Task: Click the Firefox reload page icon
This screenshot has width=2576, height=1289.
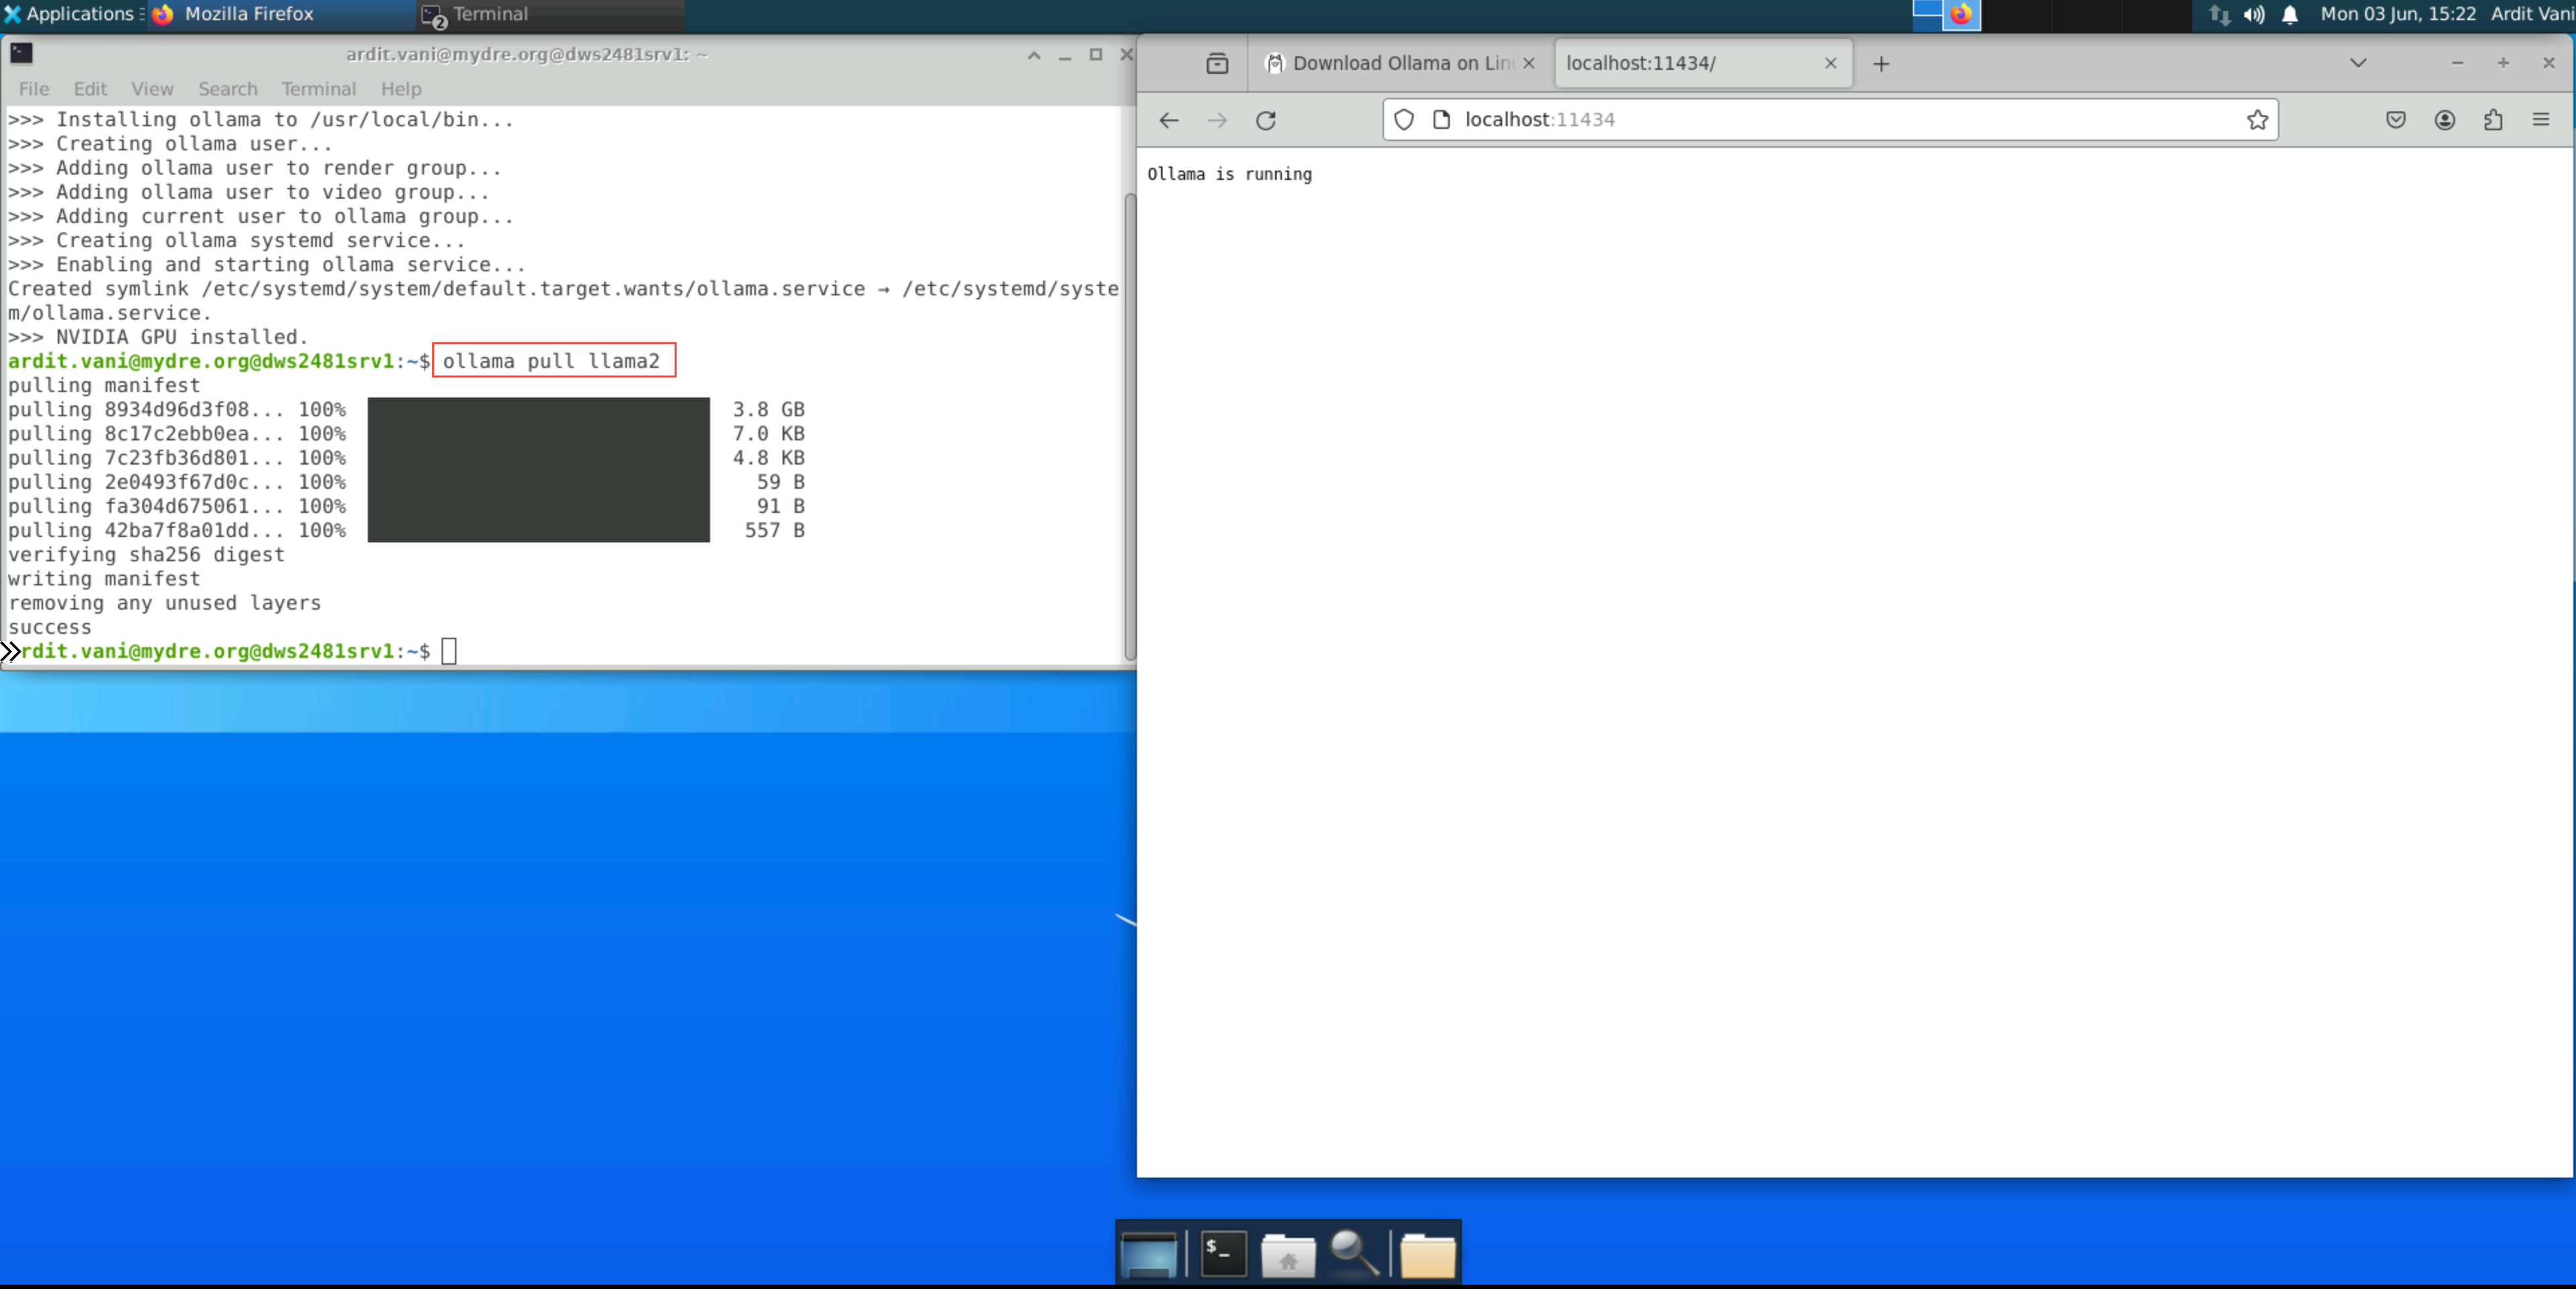Action: [x=1265, y=120]
